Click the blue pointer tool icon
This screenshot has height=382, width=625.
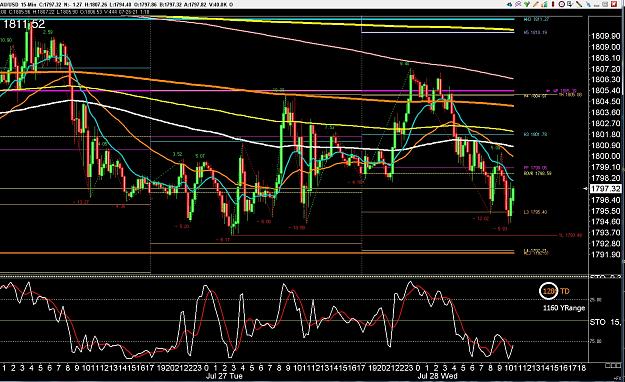[x=589, y=4]
